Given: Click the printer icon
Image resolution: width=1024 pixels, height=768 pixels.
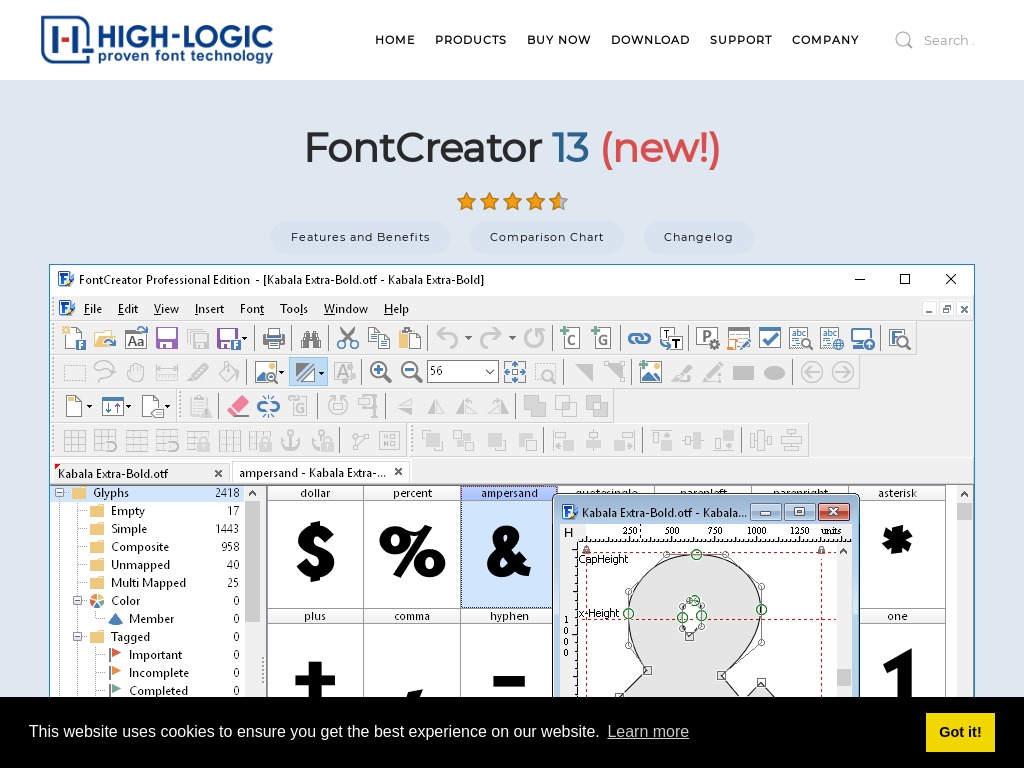Looking at the screenshot, I should tap(274, 338).
